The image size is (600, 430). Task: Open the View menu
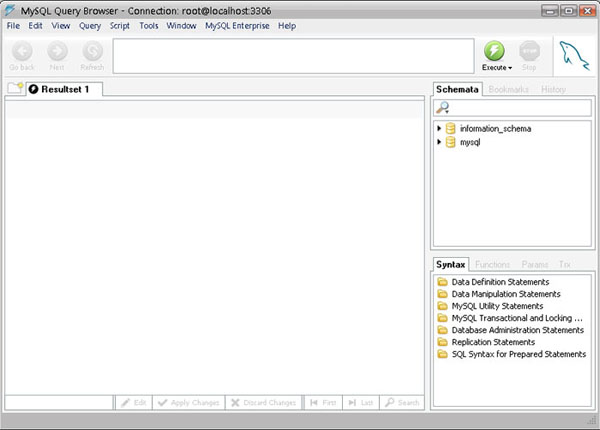click(61, 26)
